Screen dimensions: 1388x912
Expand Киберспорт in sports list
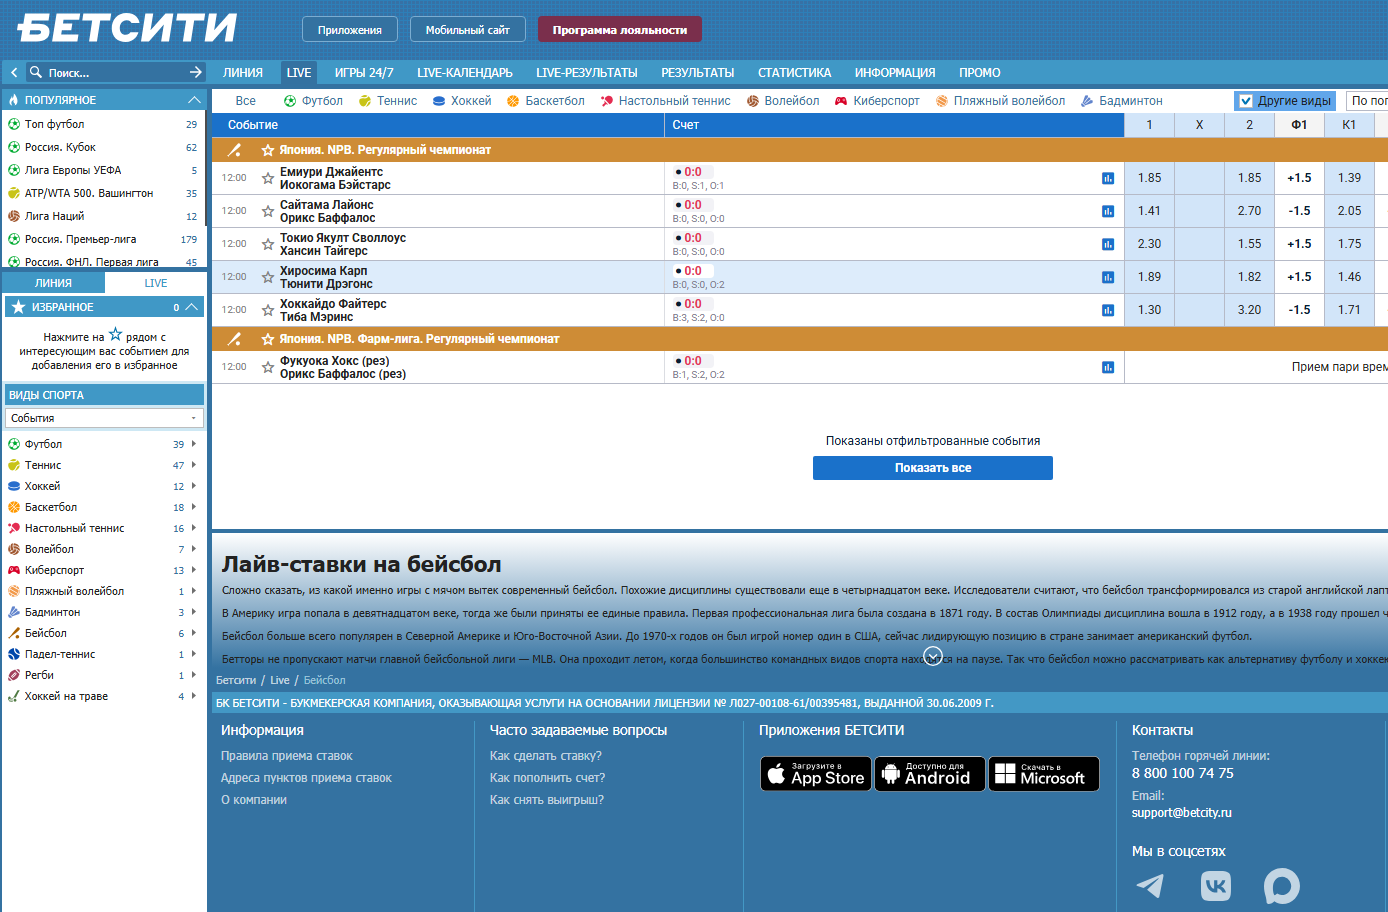click(193, 570)
